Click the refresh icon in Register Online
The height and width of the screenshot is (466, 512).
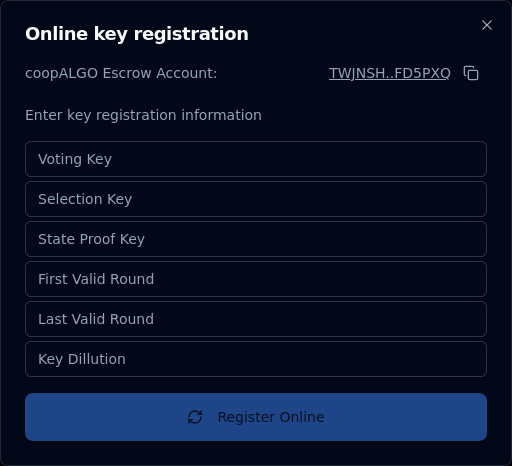[195, 417]
